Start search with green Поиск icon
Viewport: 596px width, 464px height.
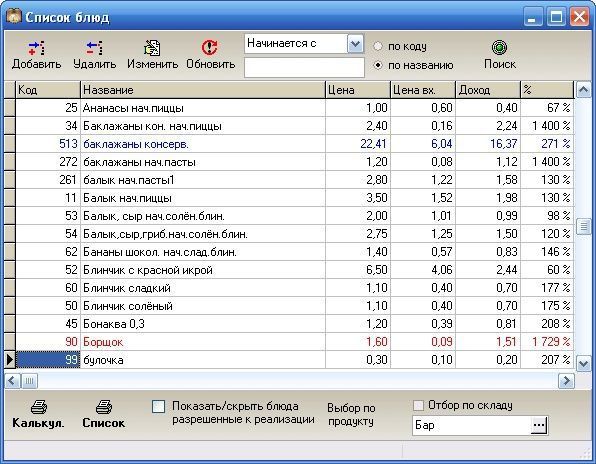coord(499,48)
